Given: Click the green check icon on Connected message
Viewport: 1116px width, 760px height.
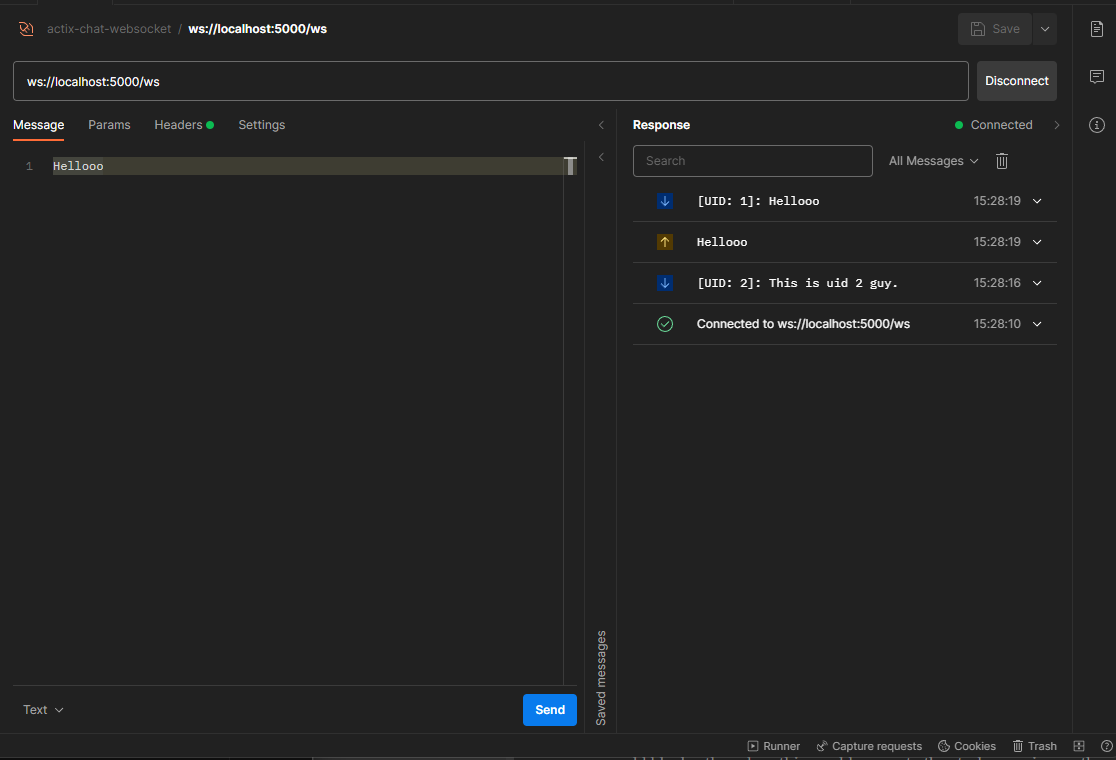Looking at the screenshot, I should (665, 324).
